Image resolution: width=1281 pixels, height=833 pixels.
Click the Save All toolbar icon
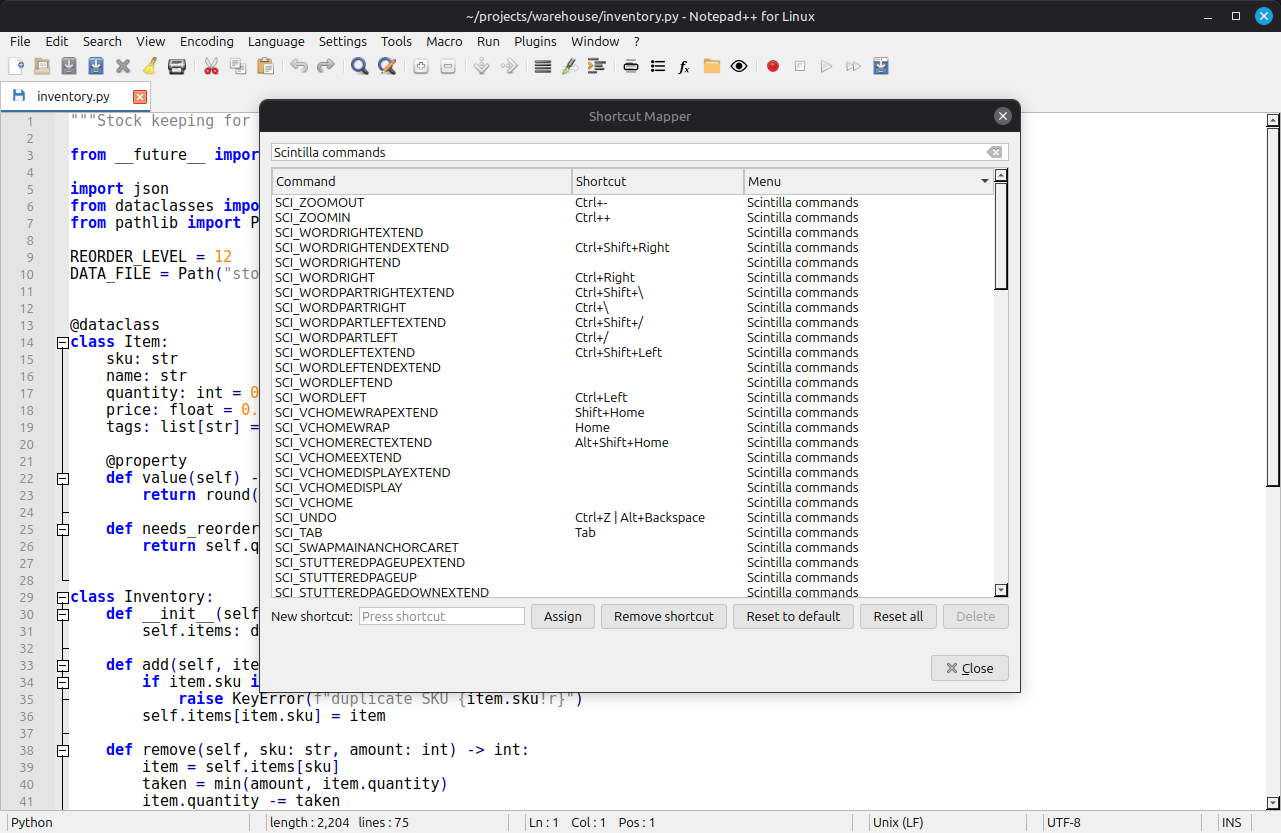pyautogui.click(x=96, y=66)
